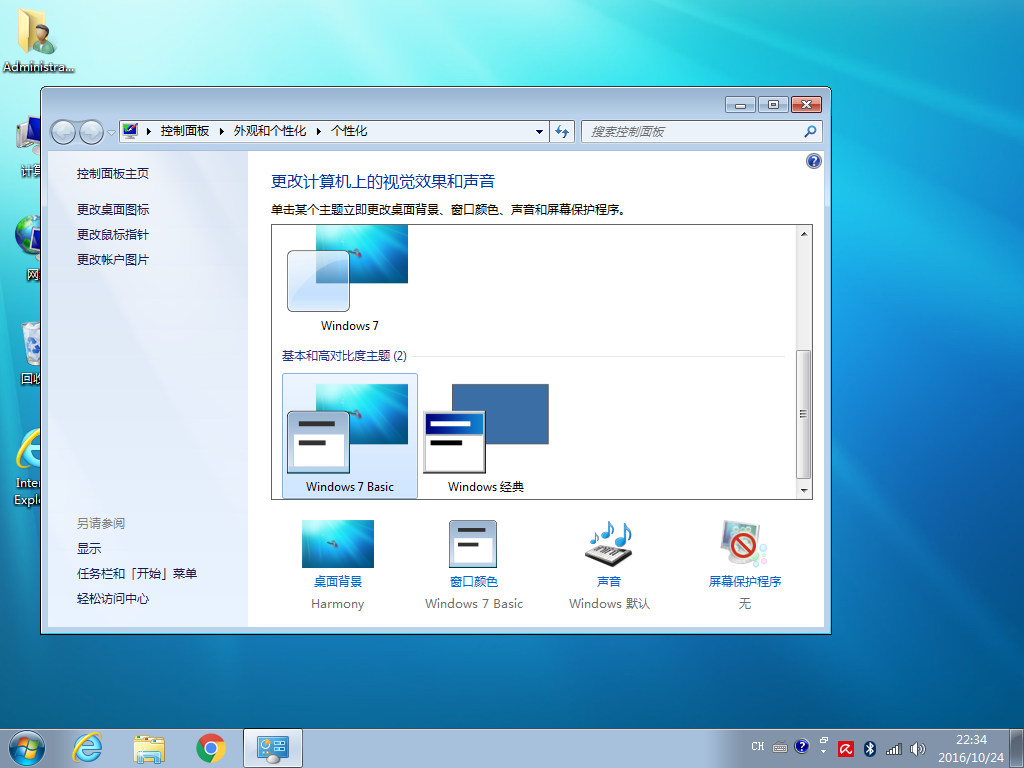
Task: Refresh the control panel address bar
Action: click(x=562, y=131)
